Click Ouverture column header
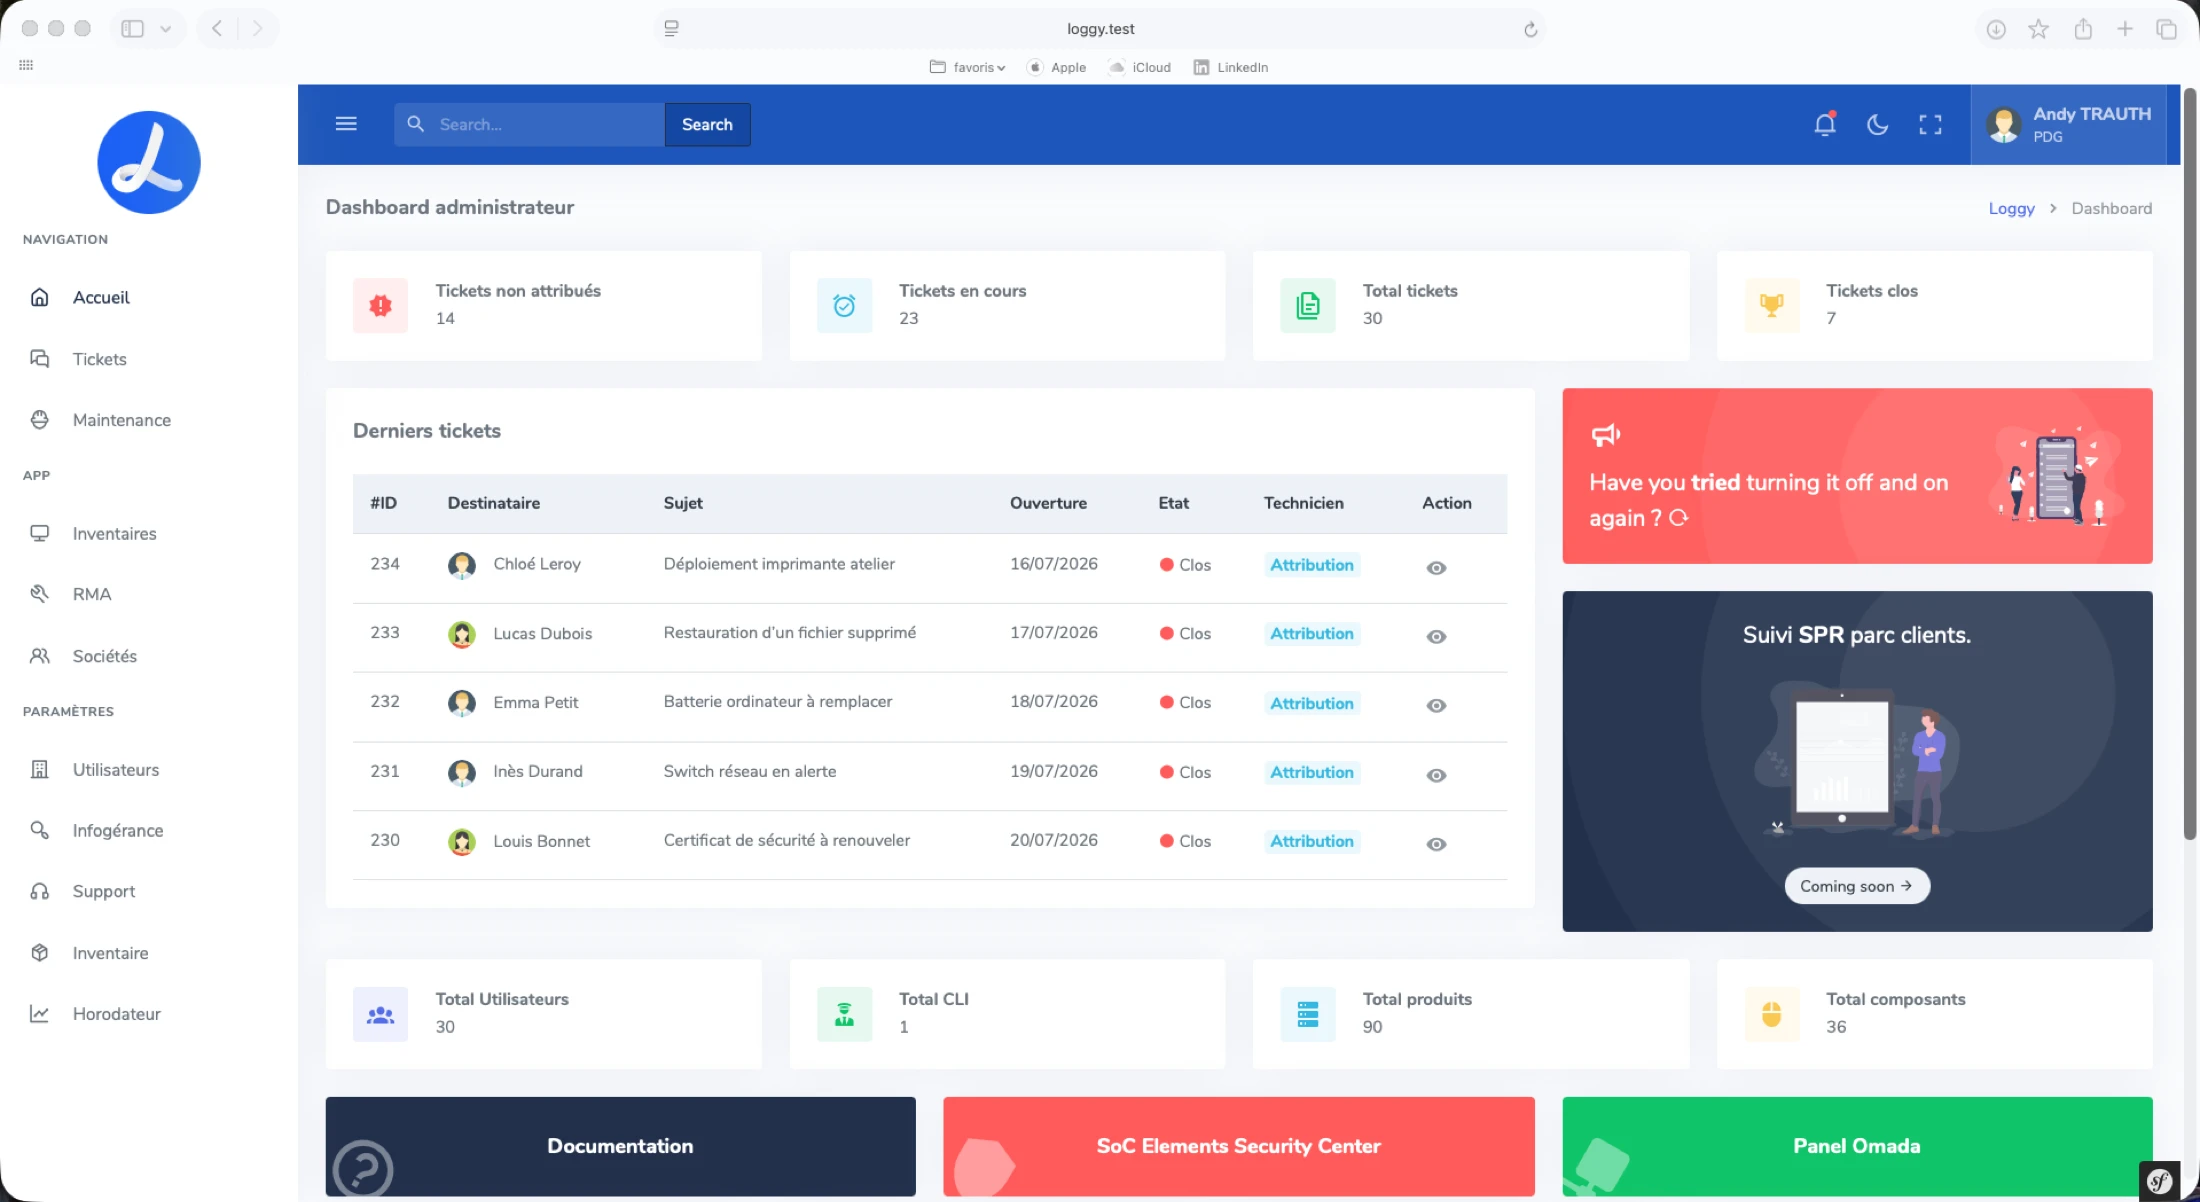Screen dimensions: 2200x1202 coord(1048,503)
